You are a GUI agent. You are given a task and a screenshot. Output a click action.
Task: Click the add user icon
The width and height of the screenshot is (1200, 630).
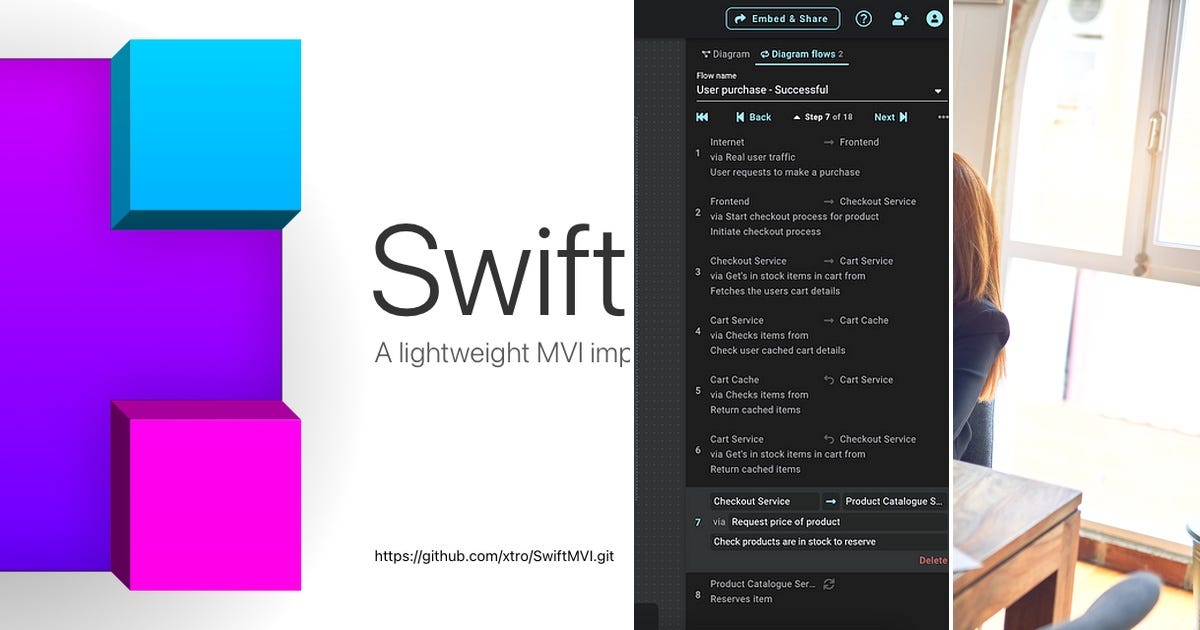pyautogui.click(x=900, y=18)
